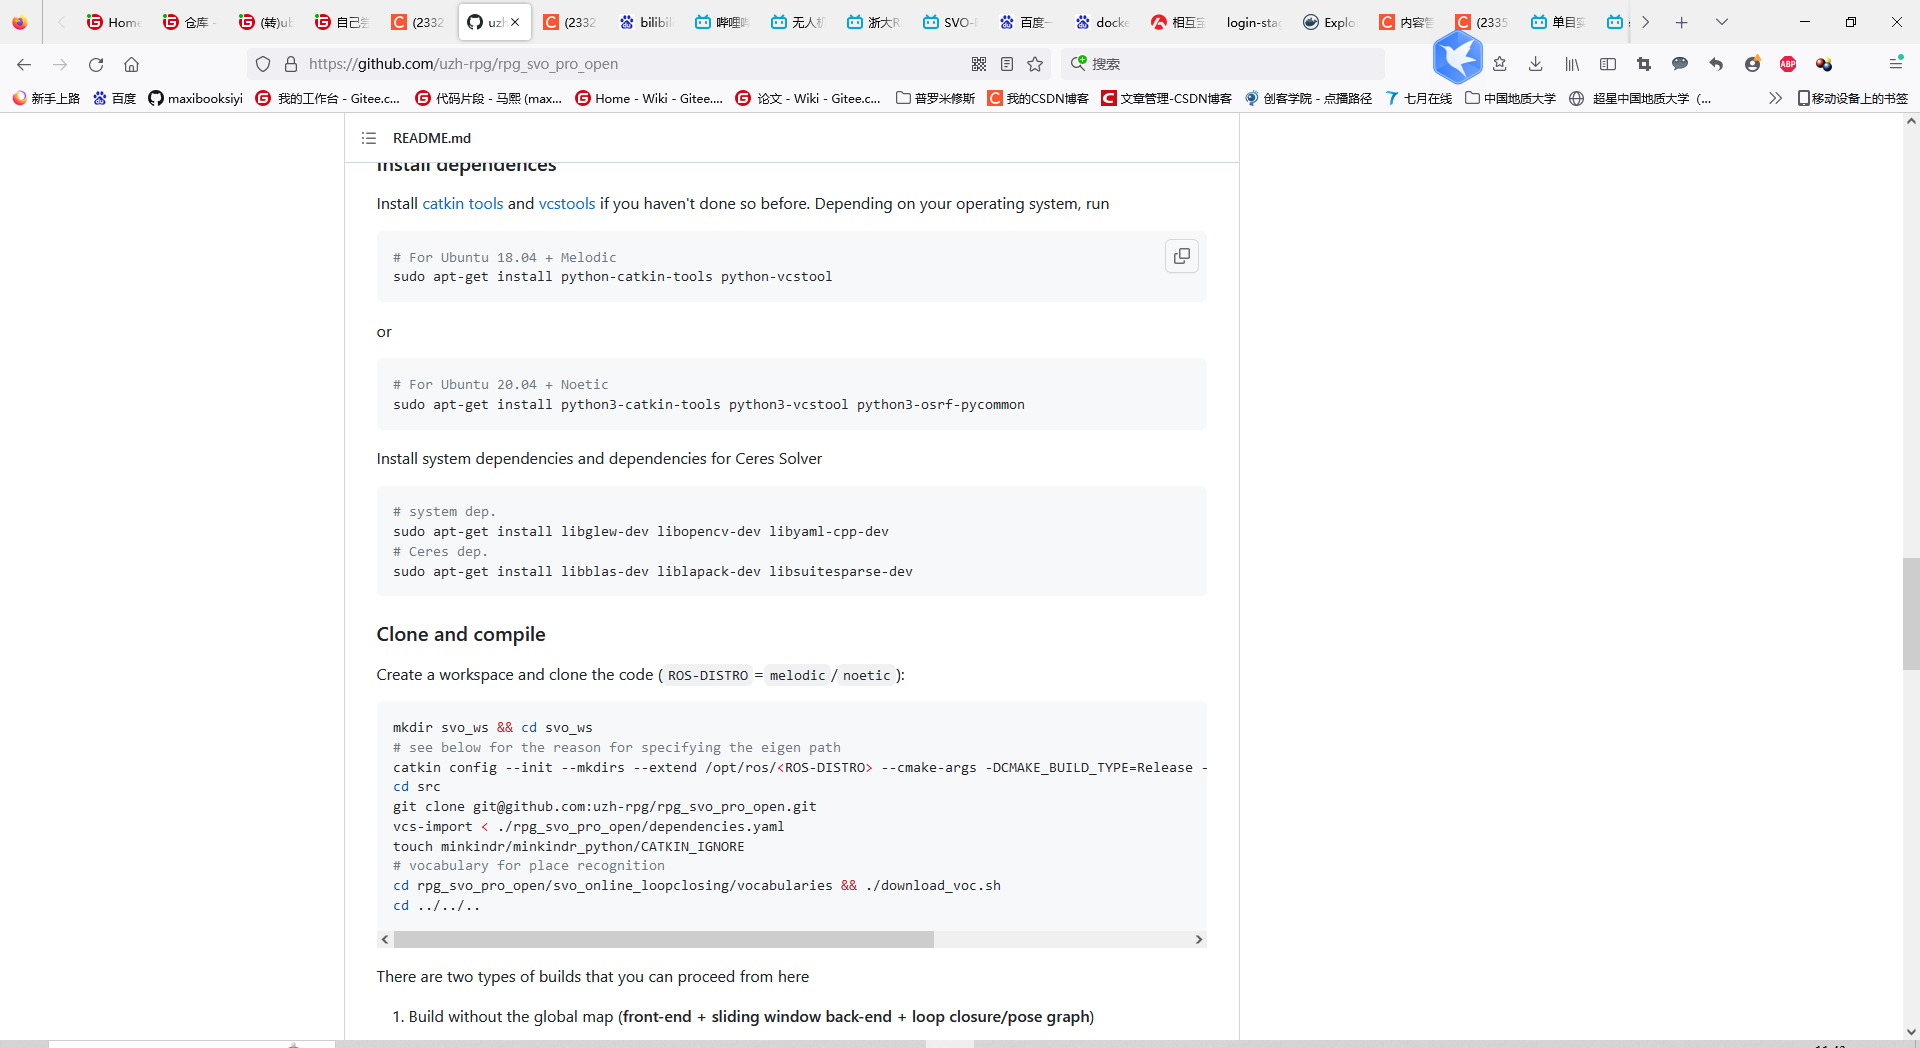
Task: Open README outline/table of contents
Action: tap(369, 138)
